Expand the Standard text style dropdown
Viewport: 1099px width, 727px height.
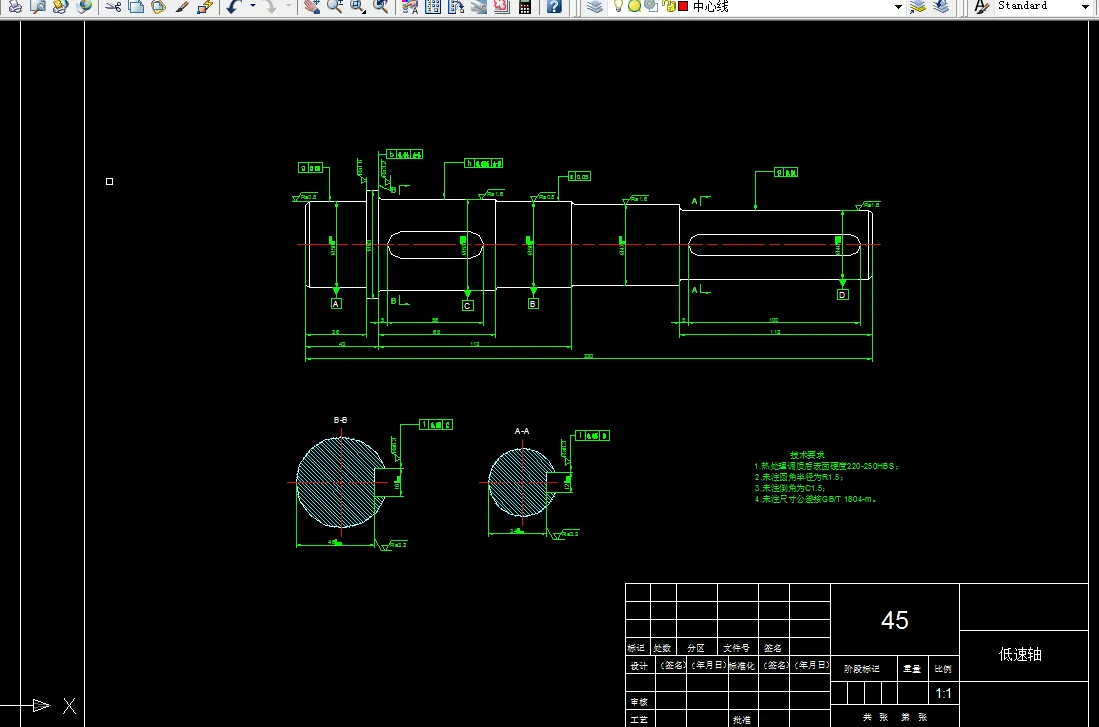(1085, 6)
